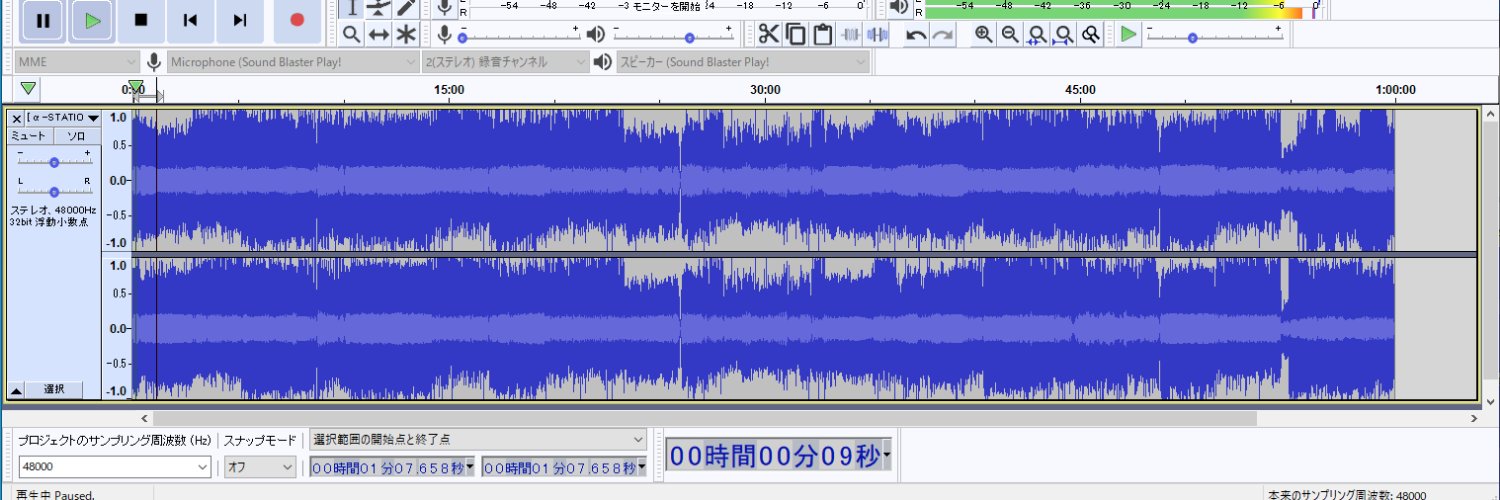Select the Multi-tool asterisk icon
This screenshot has height=500, width=1500.
pyautogui.click(x=405, y=35)
